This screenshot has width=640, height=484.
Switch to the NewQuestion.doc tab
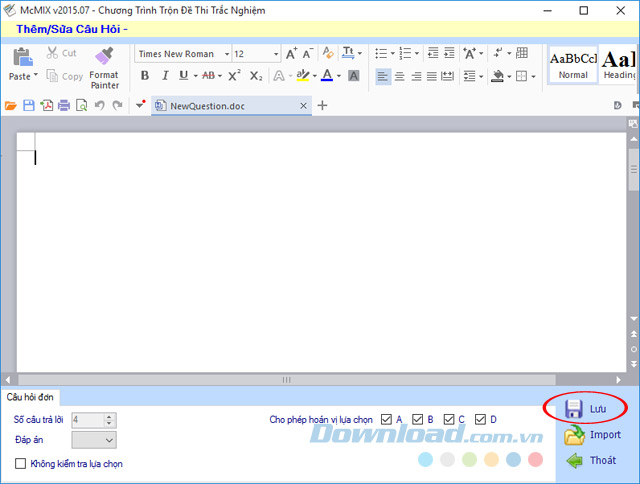[x=207, y=105]
